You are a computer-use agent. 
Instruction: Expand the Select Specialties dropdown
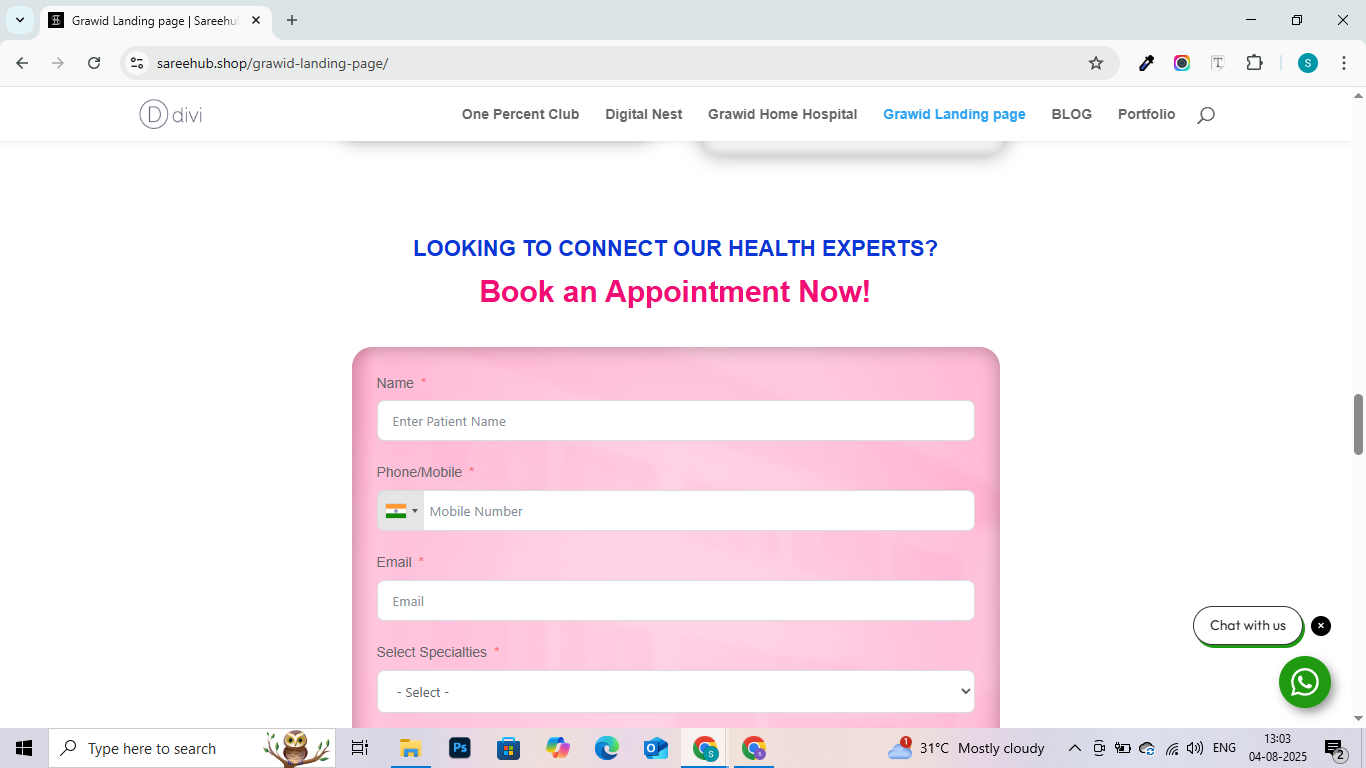(675, 692)
